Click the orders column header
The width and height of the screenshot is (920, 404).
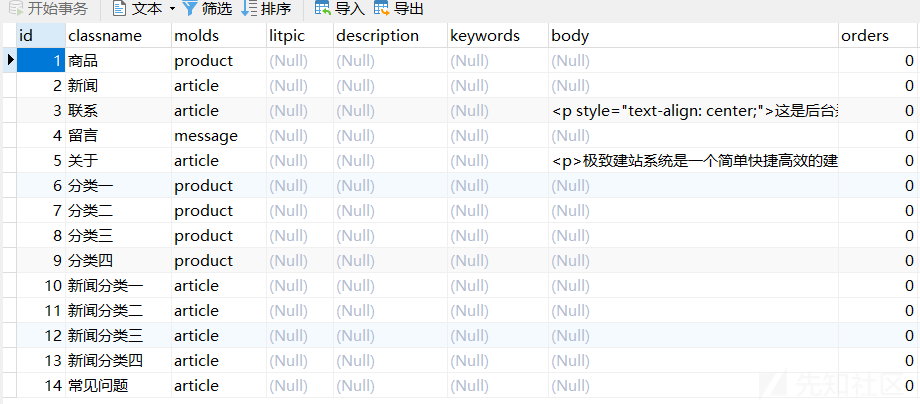[865, 36]
